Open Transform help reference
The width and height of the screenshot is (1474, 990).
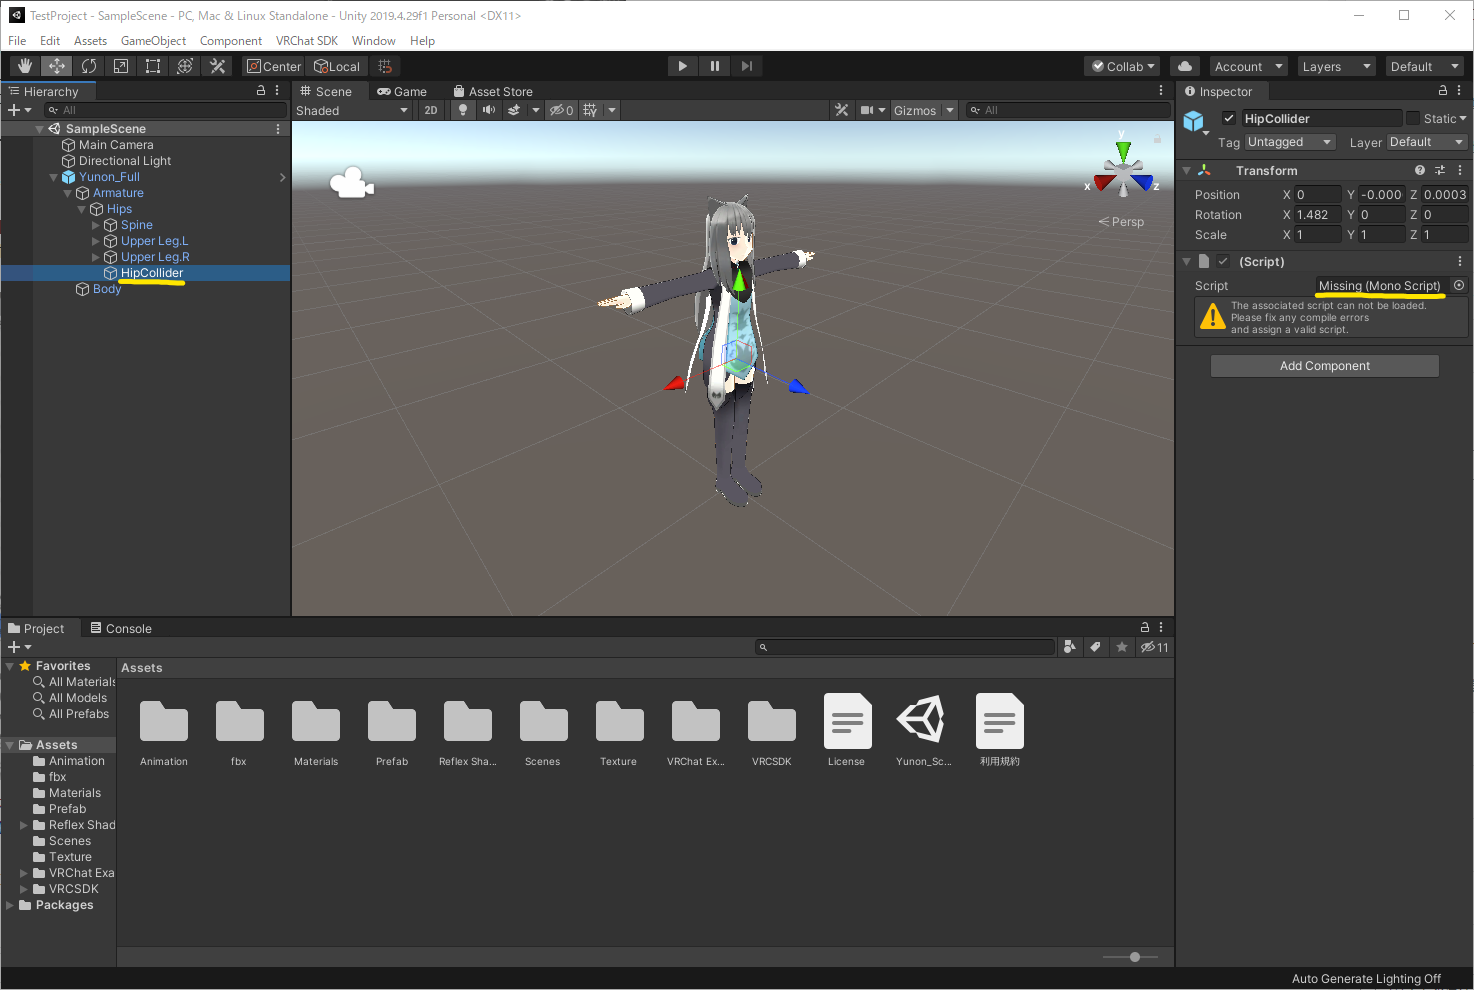(1420, 170)
